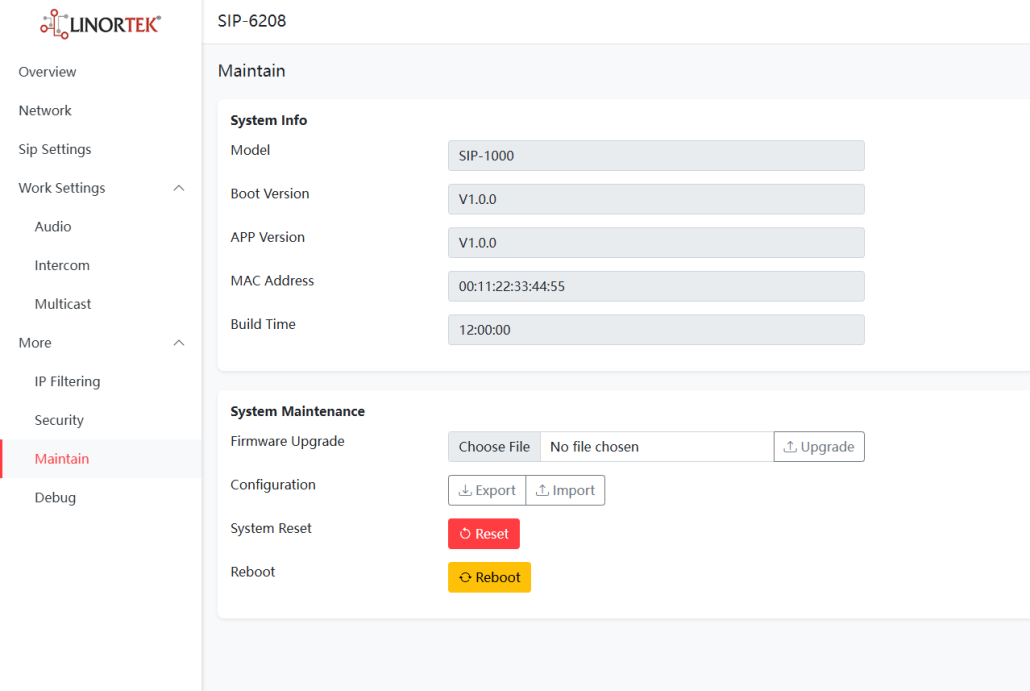Click the red Reset button
The height and width of the screenshot is (691, 1030).
[483, 533]
